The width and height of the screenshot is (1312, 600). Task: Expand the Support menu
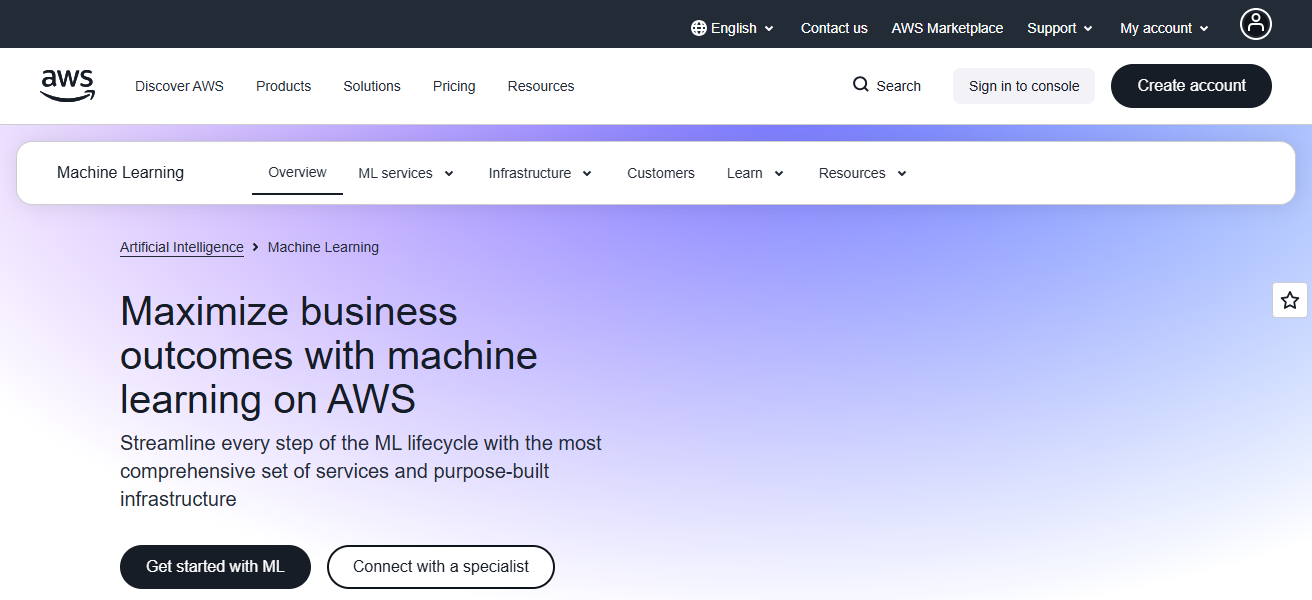(1059, 27)
